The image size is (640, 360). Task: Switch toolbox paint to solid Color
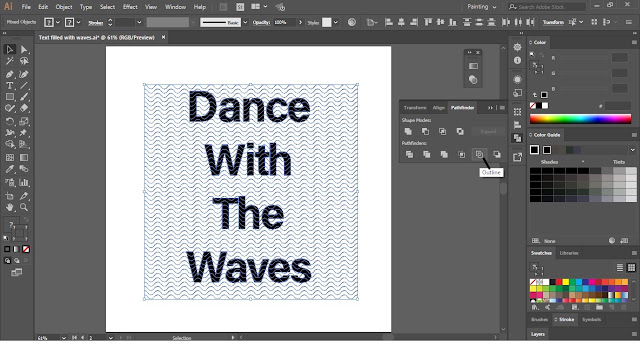[x=7, y=249]
